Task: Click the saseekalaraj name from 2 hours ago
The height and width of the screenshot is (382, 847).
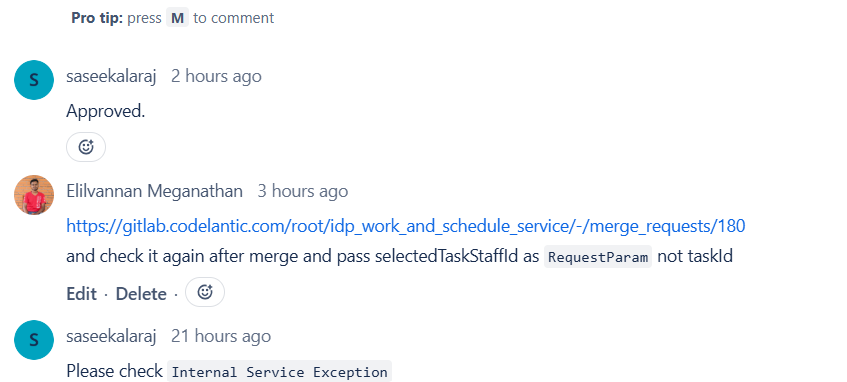Action: 111,76
